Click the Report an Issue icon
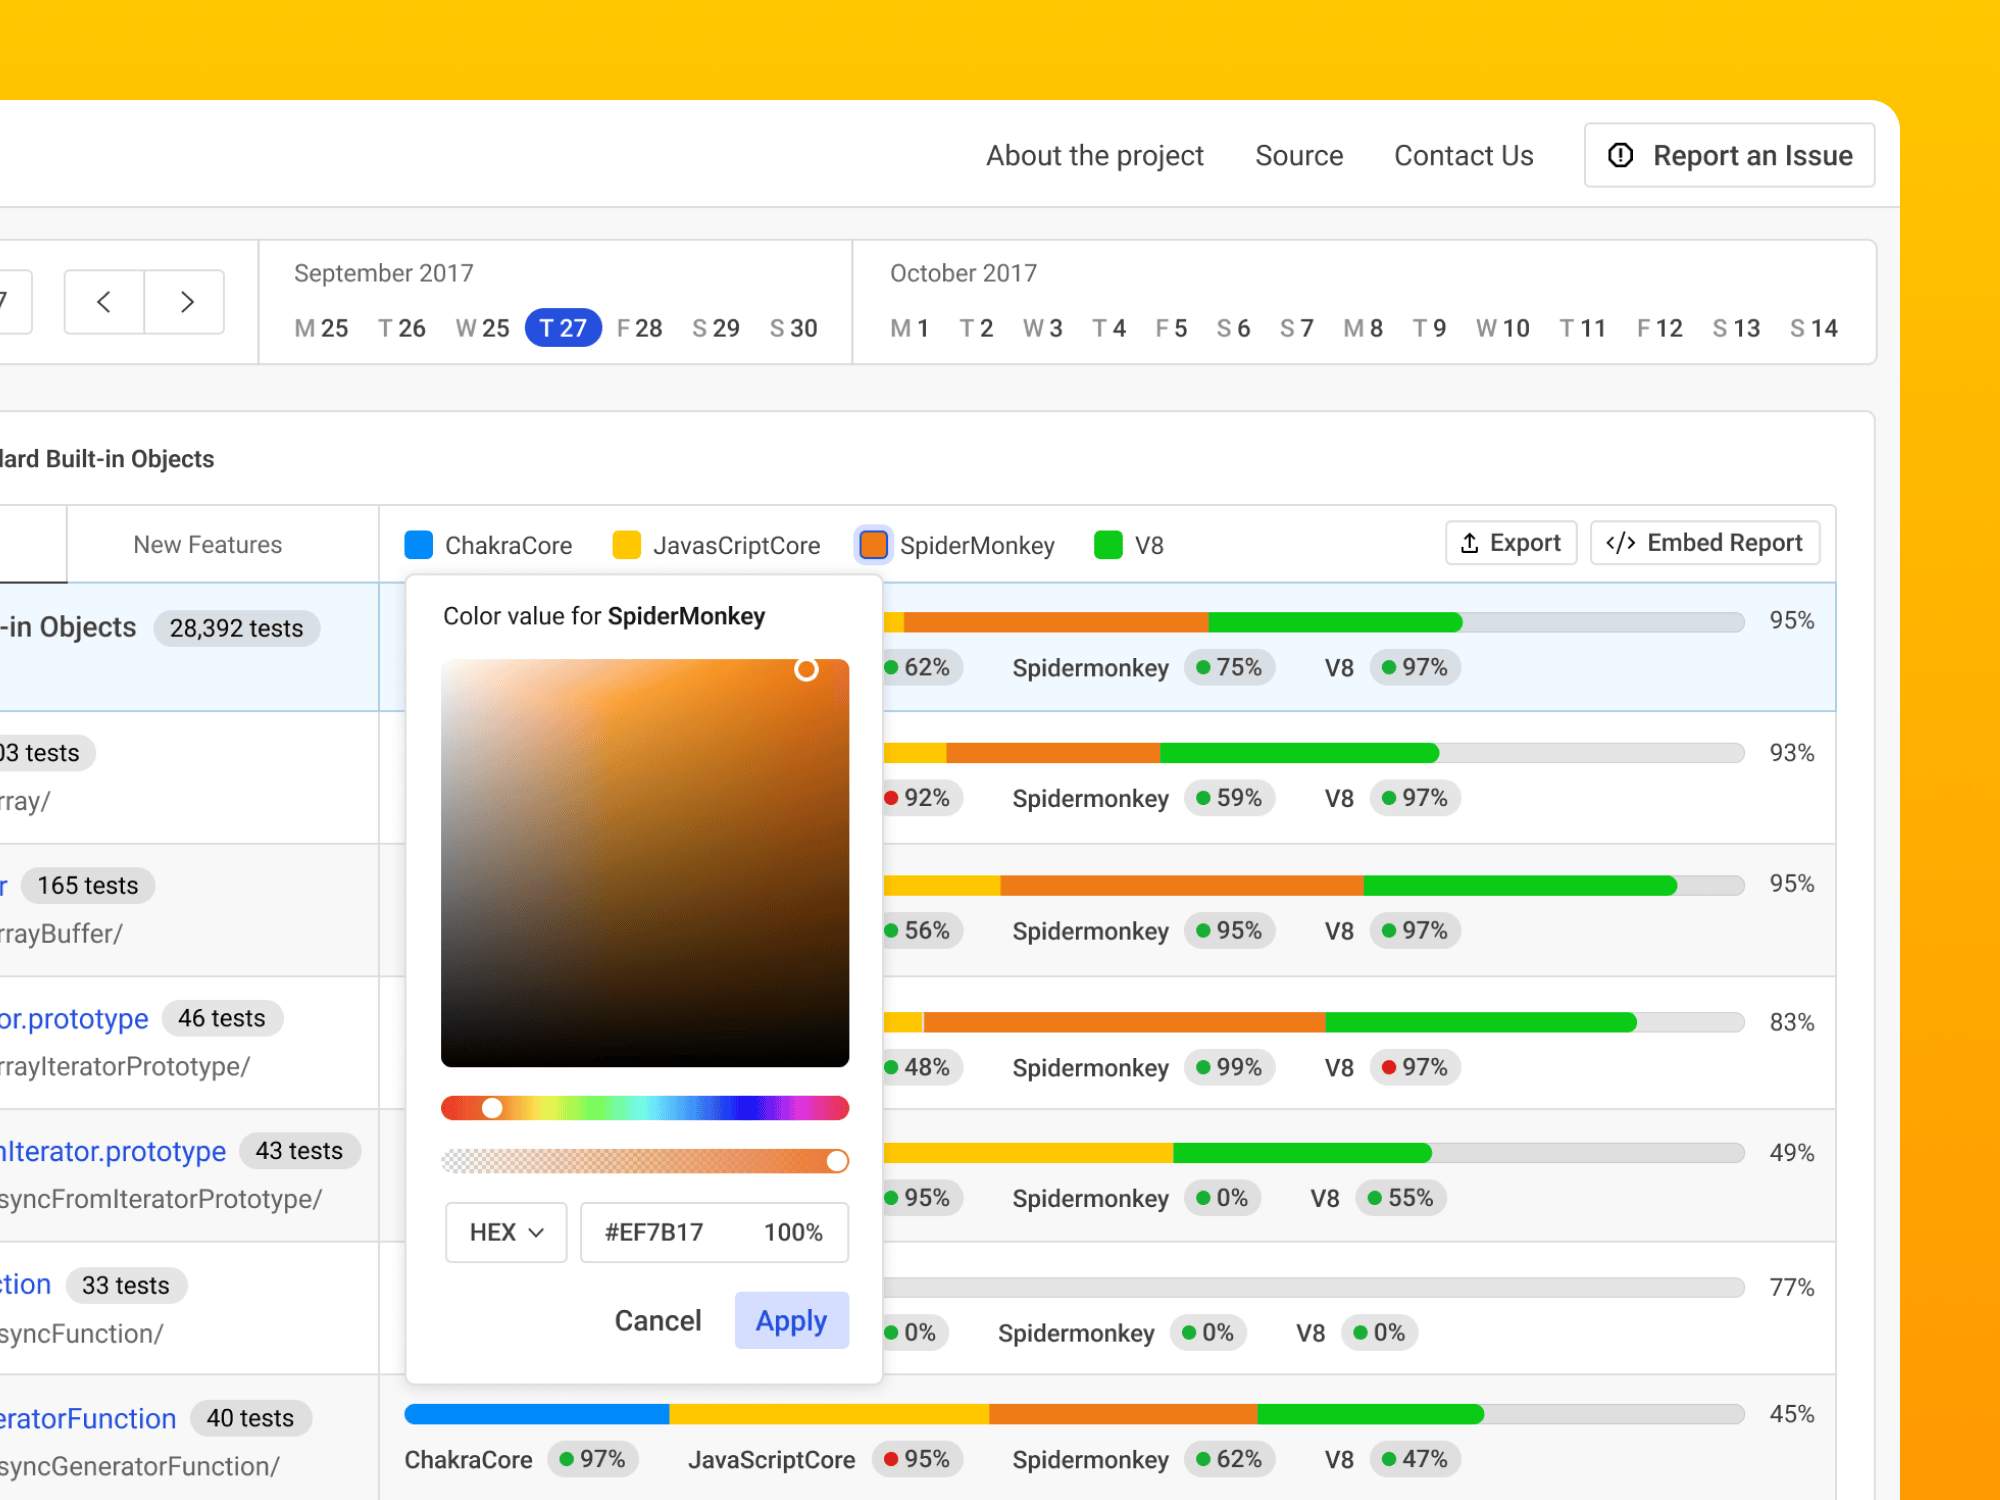The image size is (2000, 1500). click(1620, 154)
